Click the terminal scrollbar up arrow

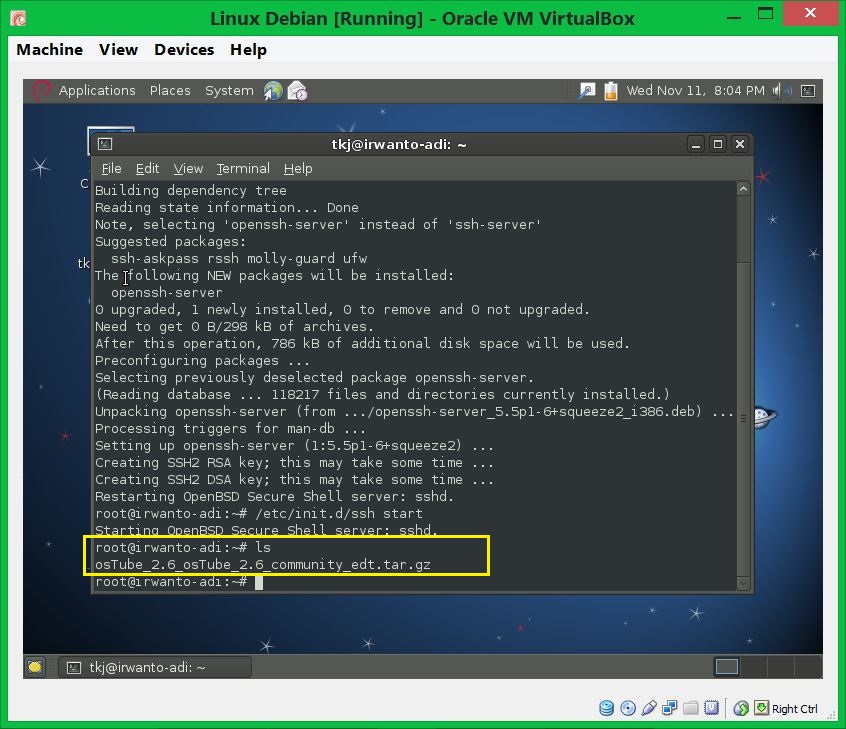(743, 189)
